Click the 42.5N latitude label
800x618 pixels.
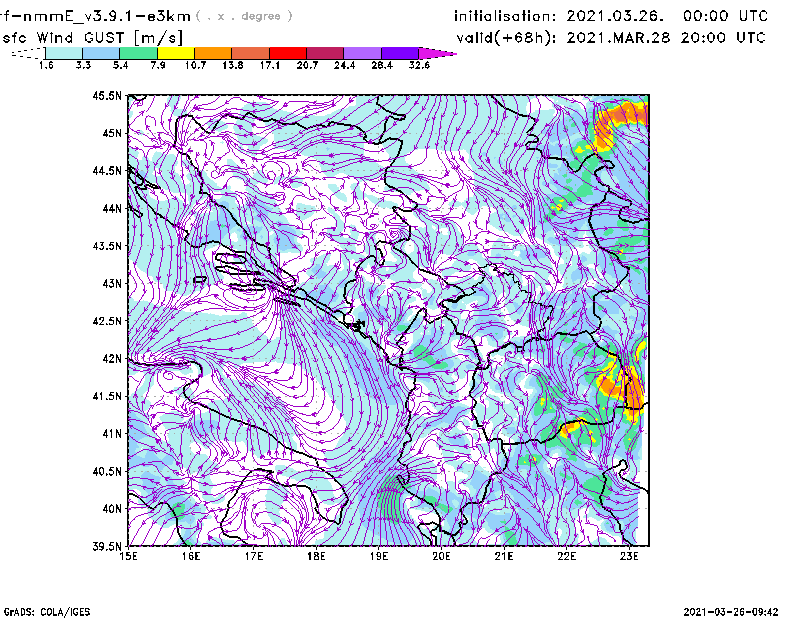[107, 321]
